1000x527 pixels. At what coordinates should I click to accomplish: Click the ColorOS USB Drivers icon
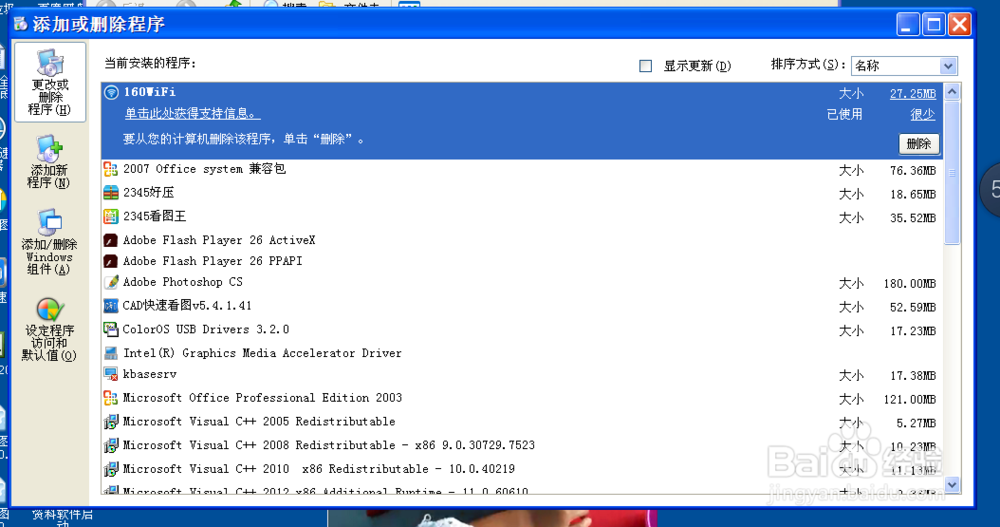[111, 329]
